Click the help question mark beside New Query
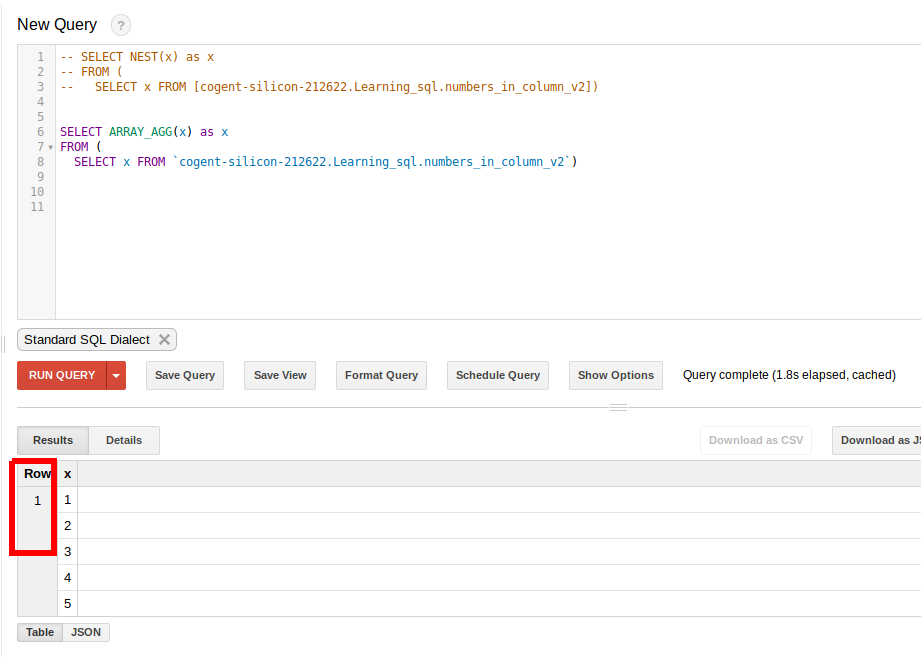Viewport: 921px width, 657px height. [120, 24]
